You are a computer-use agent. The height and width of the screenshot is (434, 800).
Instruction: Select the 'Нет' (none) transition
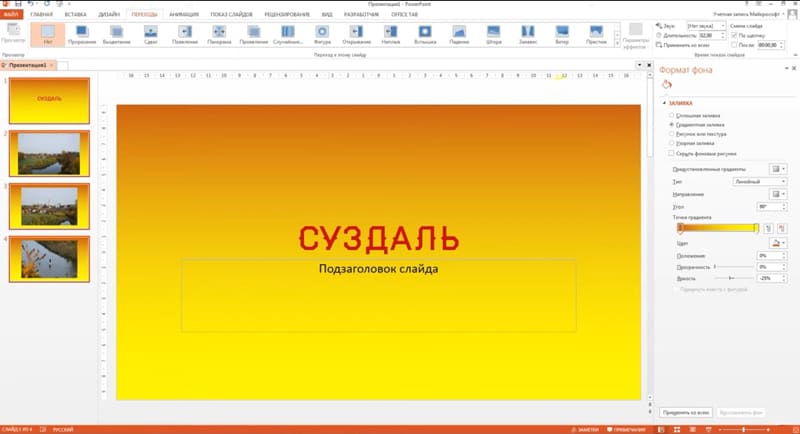click(x=47, y=34)
